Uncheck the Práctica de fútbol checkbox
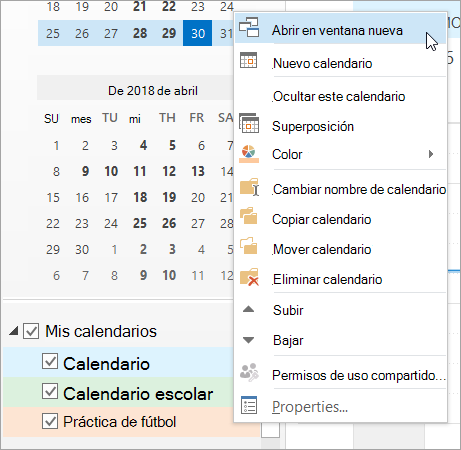The image size is (461, 450). point(50,421)
